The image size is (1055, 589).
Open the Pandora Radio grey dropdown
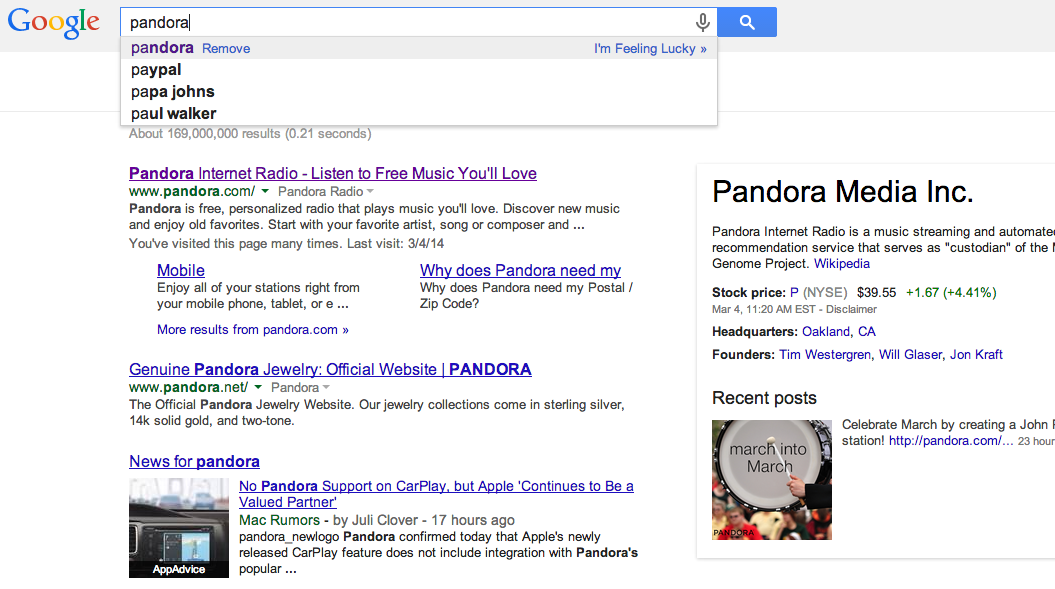point(326,192)
